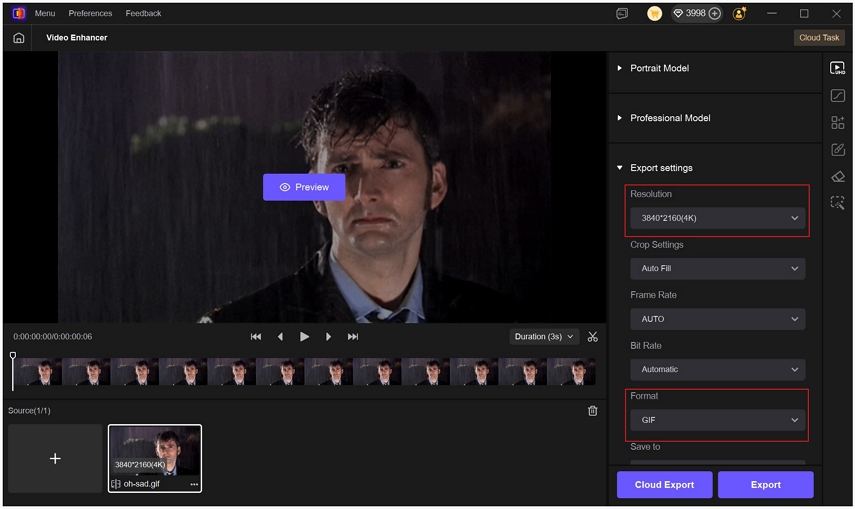Click the shopping cart icon
The image size is (855, 509).
[654, 14]
